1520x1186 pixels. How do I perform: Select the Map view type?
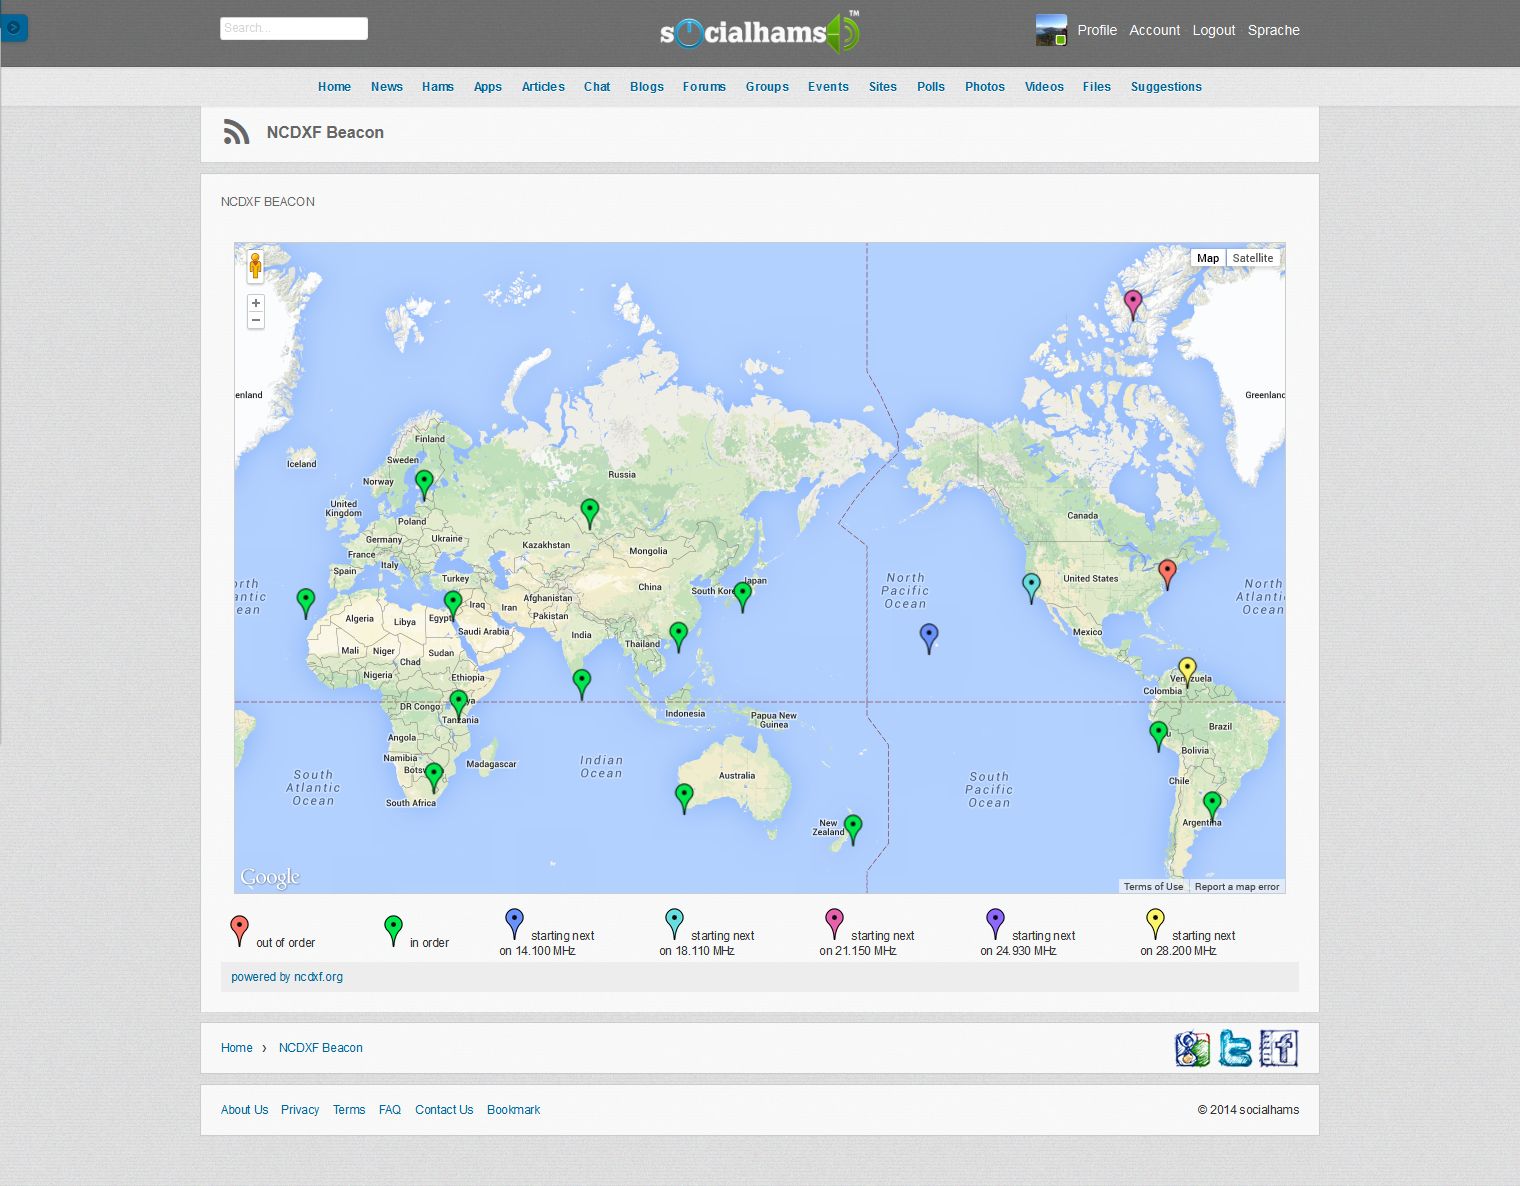tap(1208, 258)
